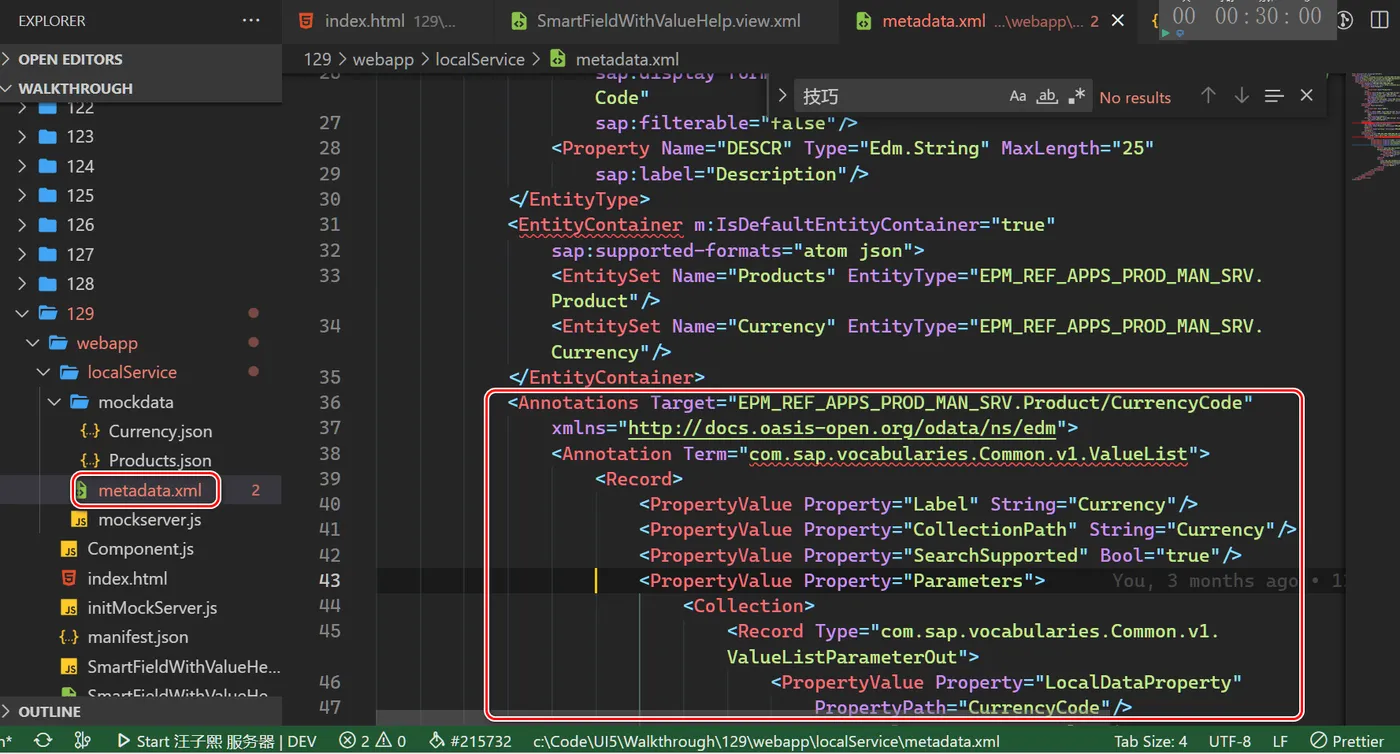Switch to the index.html tab
1400x754 pixels.
(x=389, y=21)
